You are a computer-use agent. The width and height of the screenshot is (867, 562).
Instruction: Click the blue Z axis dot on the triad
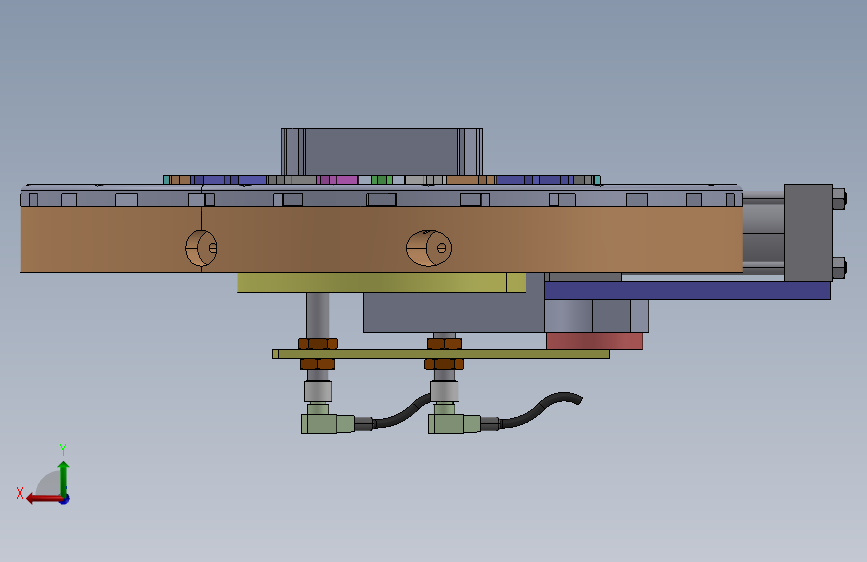tap(65, 499)
